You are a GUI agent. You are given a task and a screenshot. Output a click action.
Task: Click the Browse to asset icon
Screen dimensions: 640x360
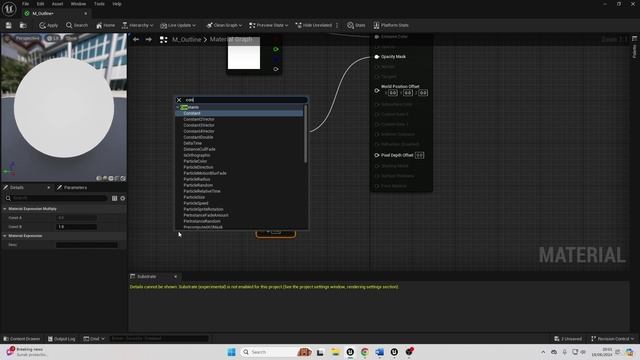tap(23, 25)
